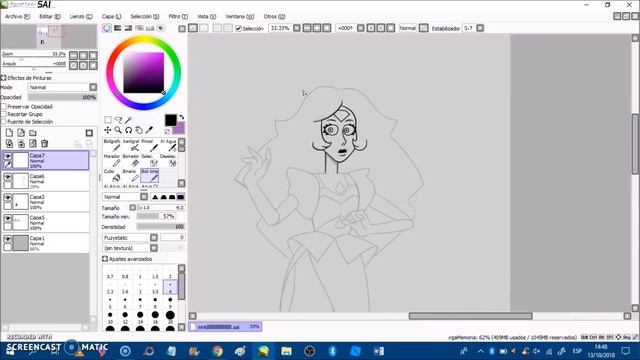Adjust the layer Opacidad slider
The height and width of the screenshot is (360, 640).
pos(62,97)
